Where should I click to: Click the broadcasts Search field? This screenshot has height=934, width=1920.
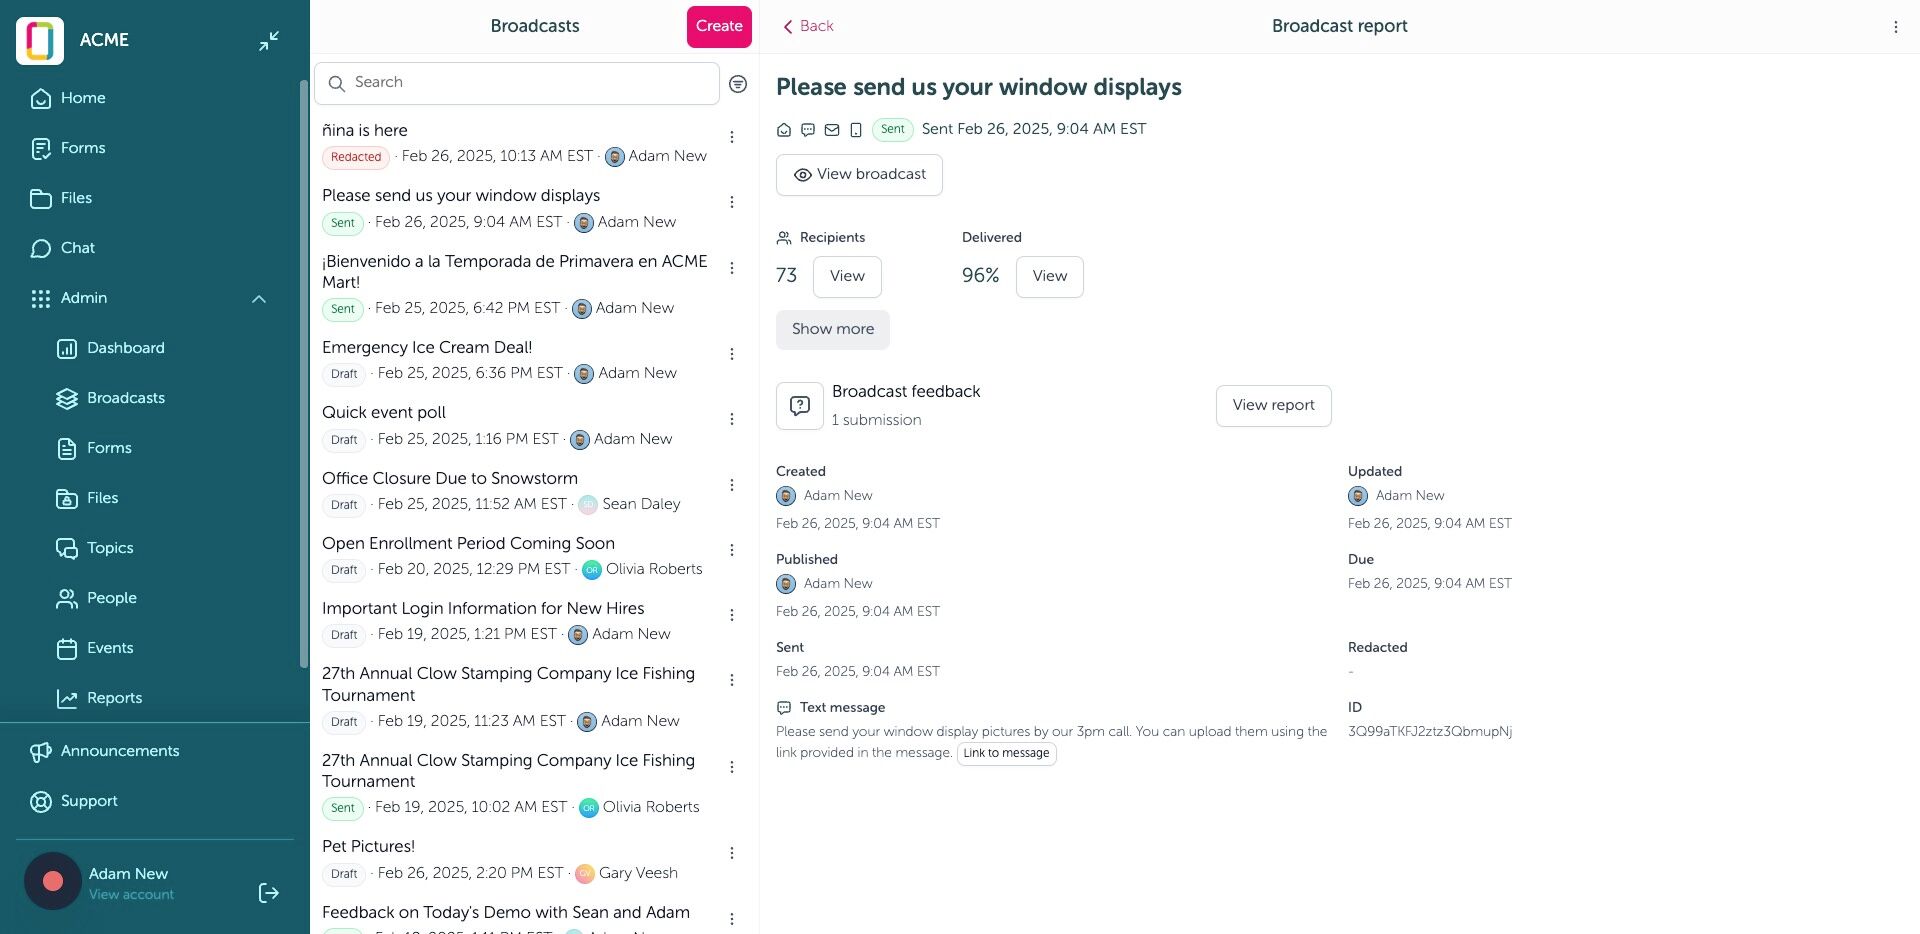(517, 83)
